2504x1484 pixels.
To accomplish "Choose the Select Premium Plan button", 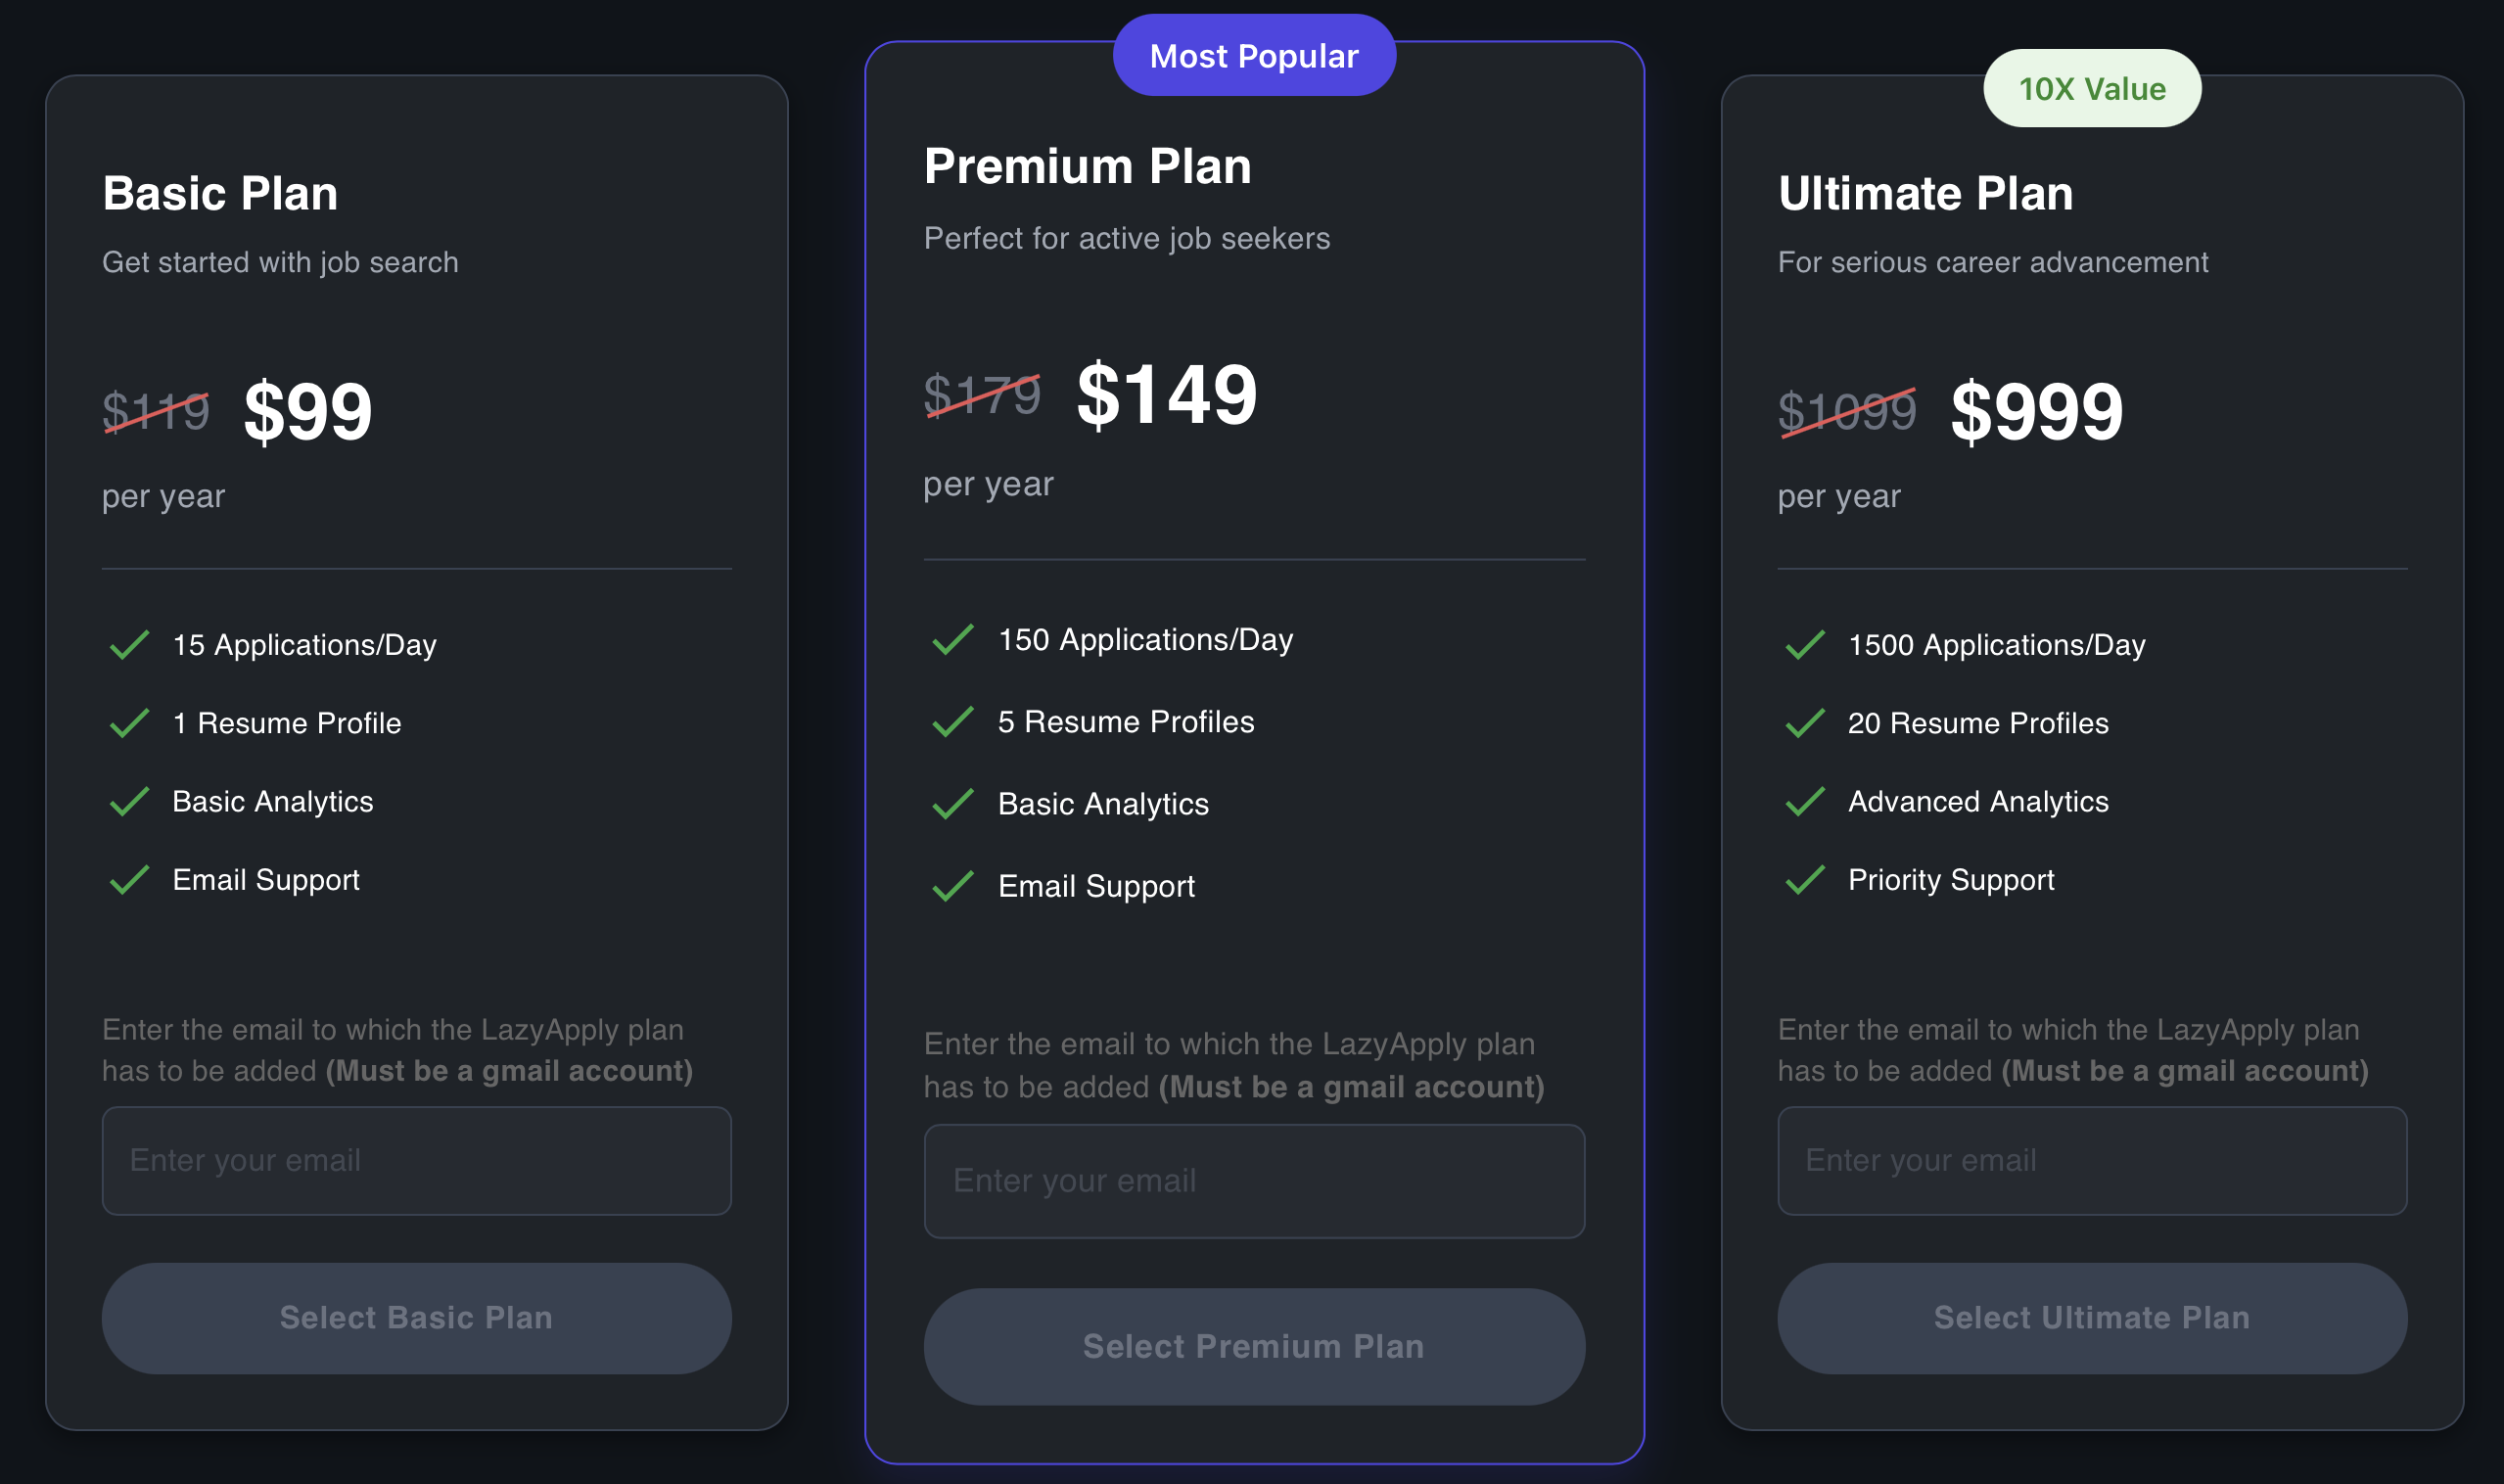I will click(1254, 1346).
